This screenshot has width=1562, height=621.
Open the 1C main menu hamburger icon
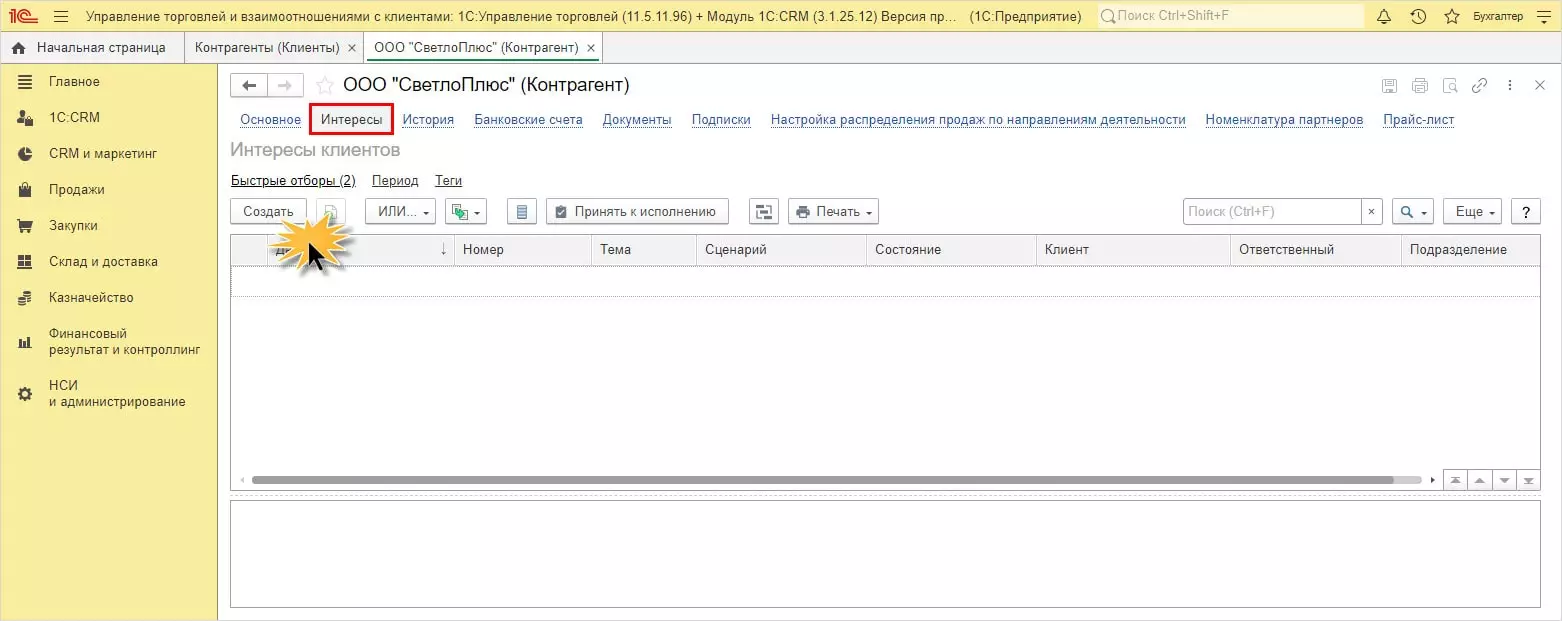tap(60, 16)
